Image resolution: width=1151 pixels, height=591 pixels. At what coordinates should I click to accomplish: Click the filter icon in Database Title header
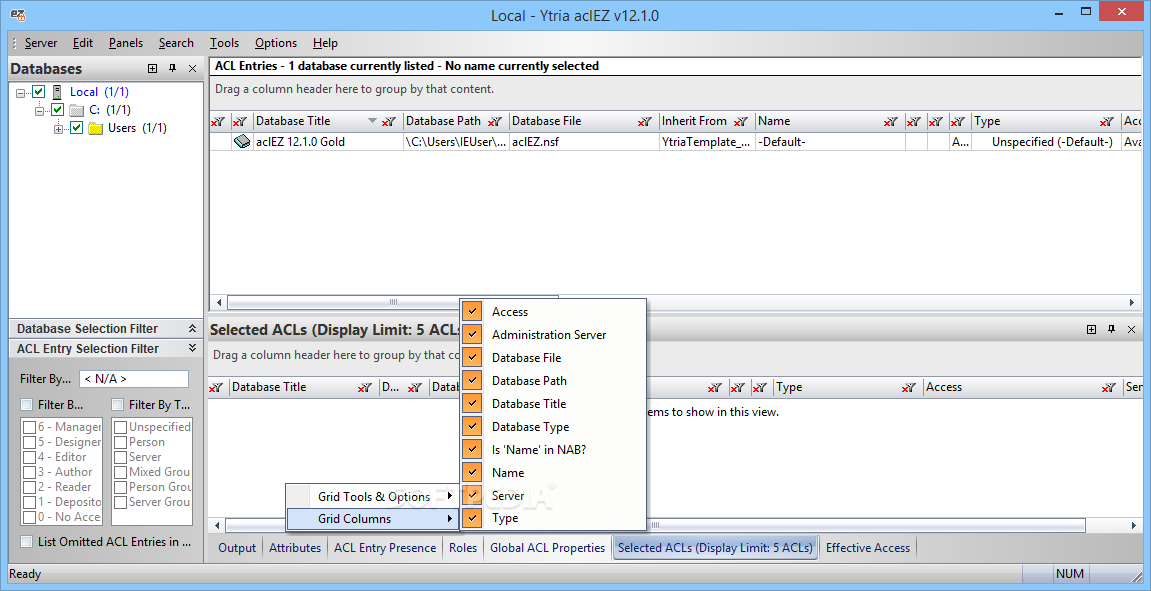389,122
